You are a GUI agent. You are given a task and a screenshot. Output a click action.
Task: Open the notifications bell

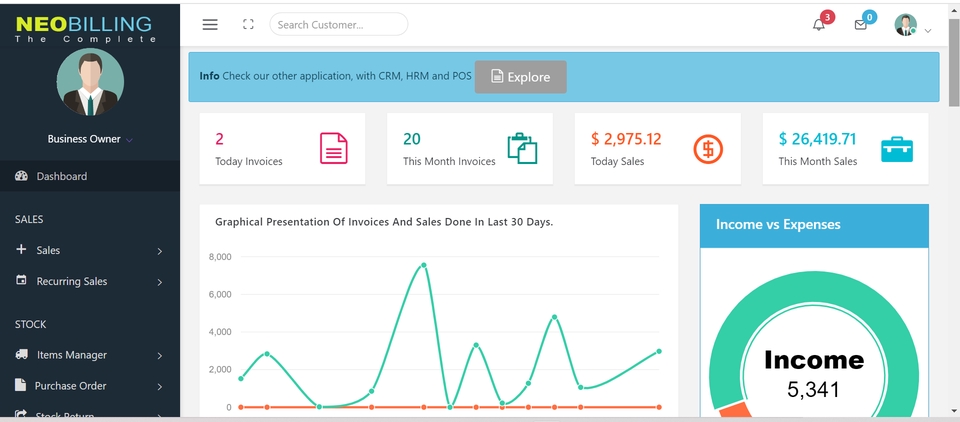click(x=819, y=24)
